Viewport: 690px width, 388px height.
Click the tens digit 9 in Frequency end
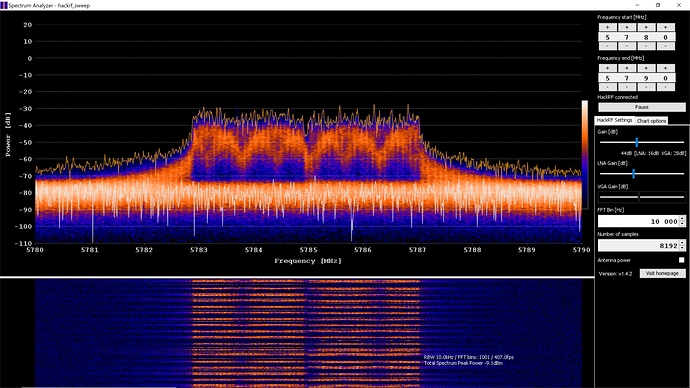click(x=646, y=78)
